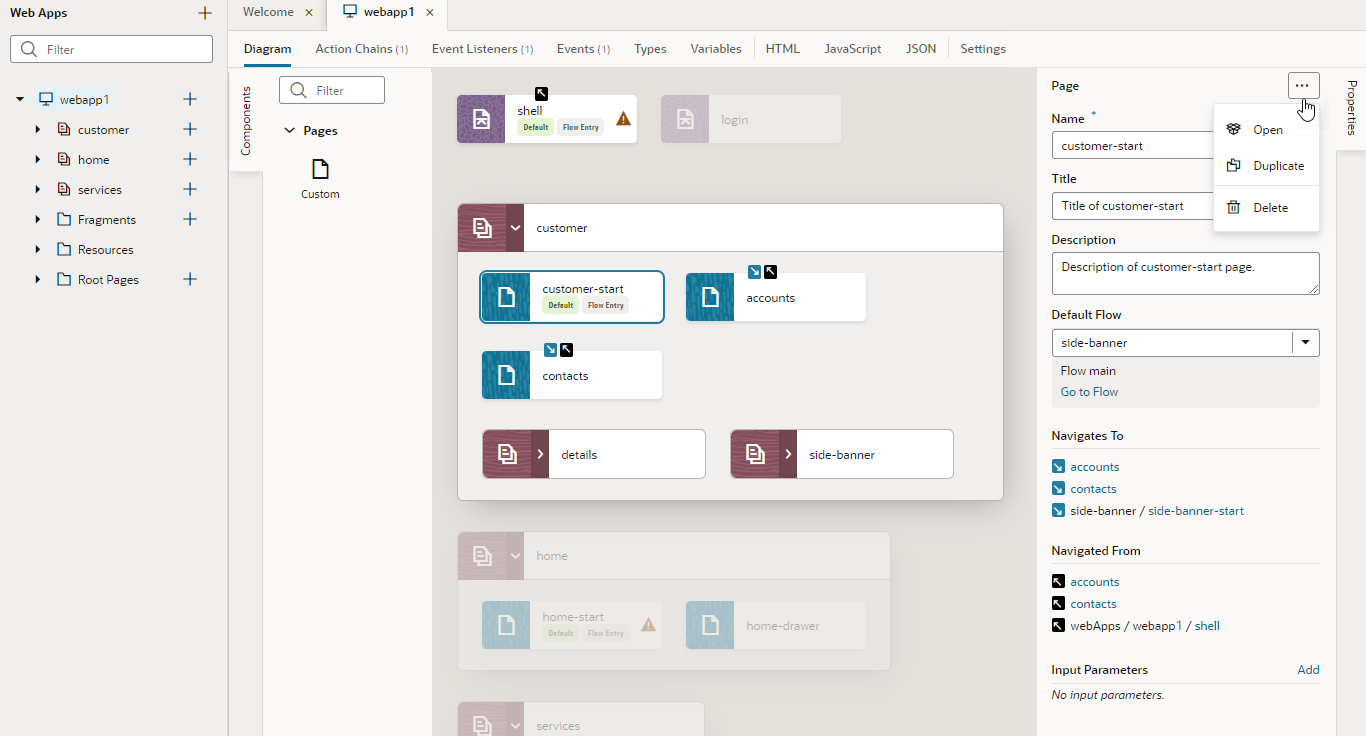Open side-banner-start link under Navigates To
The image size is (1366, 736).
click(1196, 511)
